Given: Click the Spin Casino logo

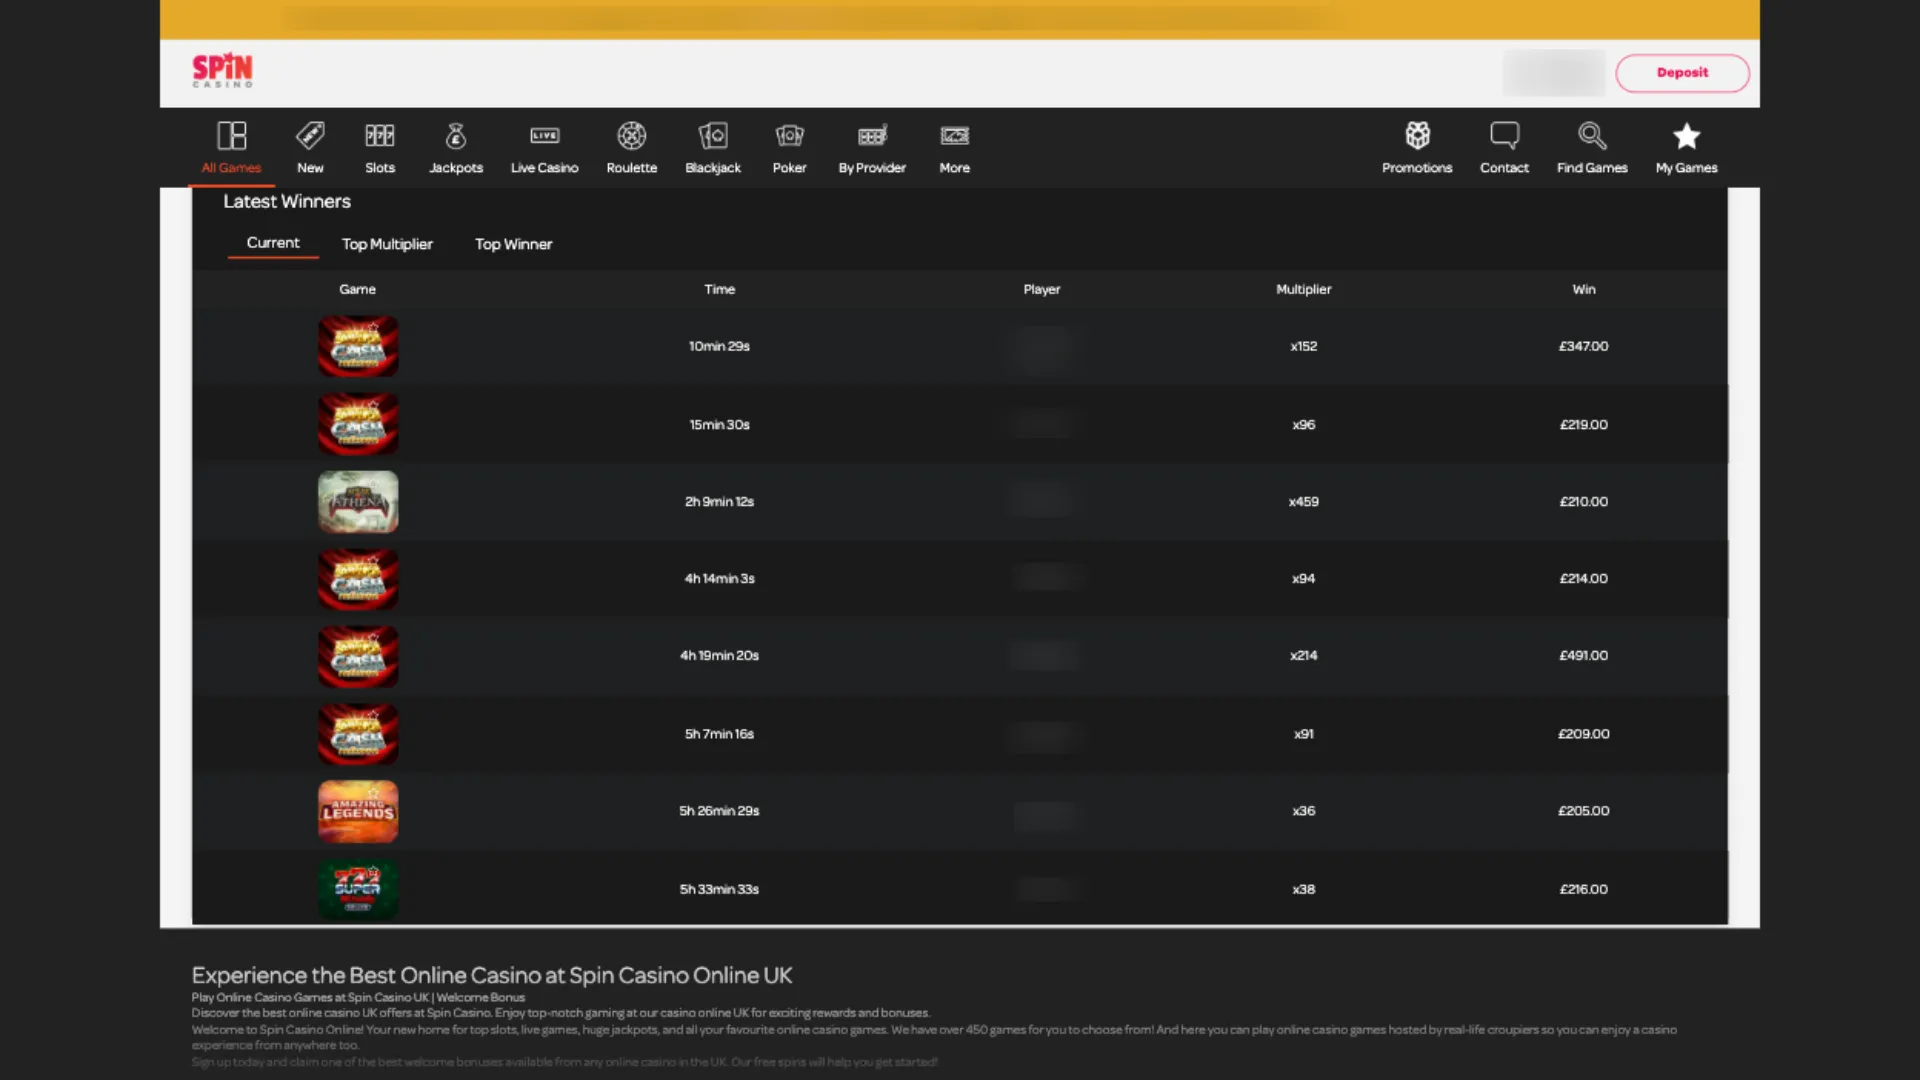Looking at the screenshot, I should 222,70.
